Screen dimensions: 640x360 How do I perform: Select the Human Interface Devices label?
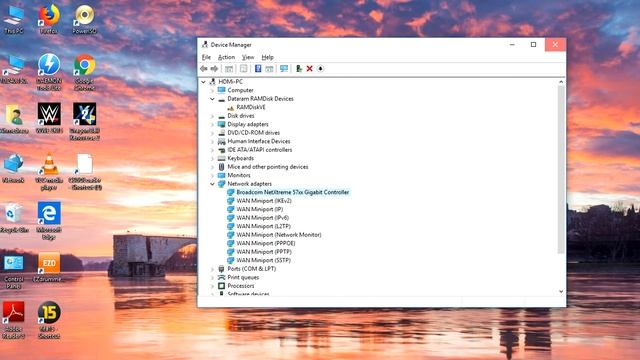pos(259,141)
